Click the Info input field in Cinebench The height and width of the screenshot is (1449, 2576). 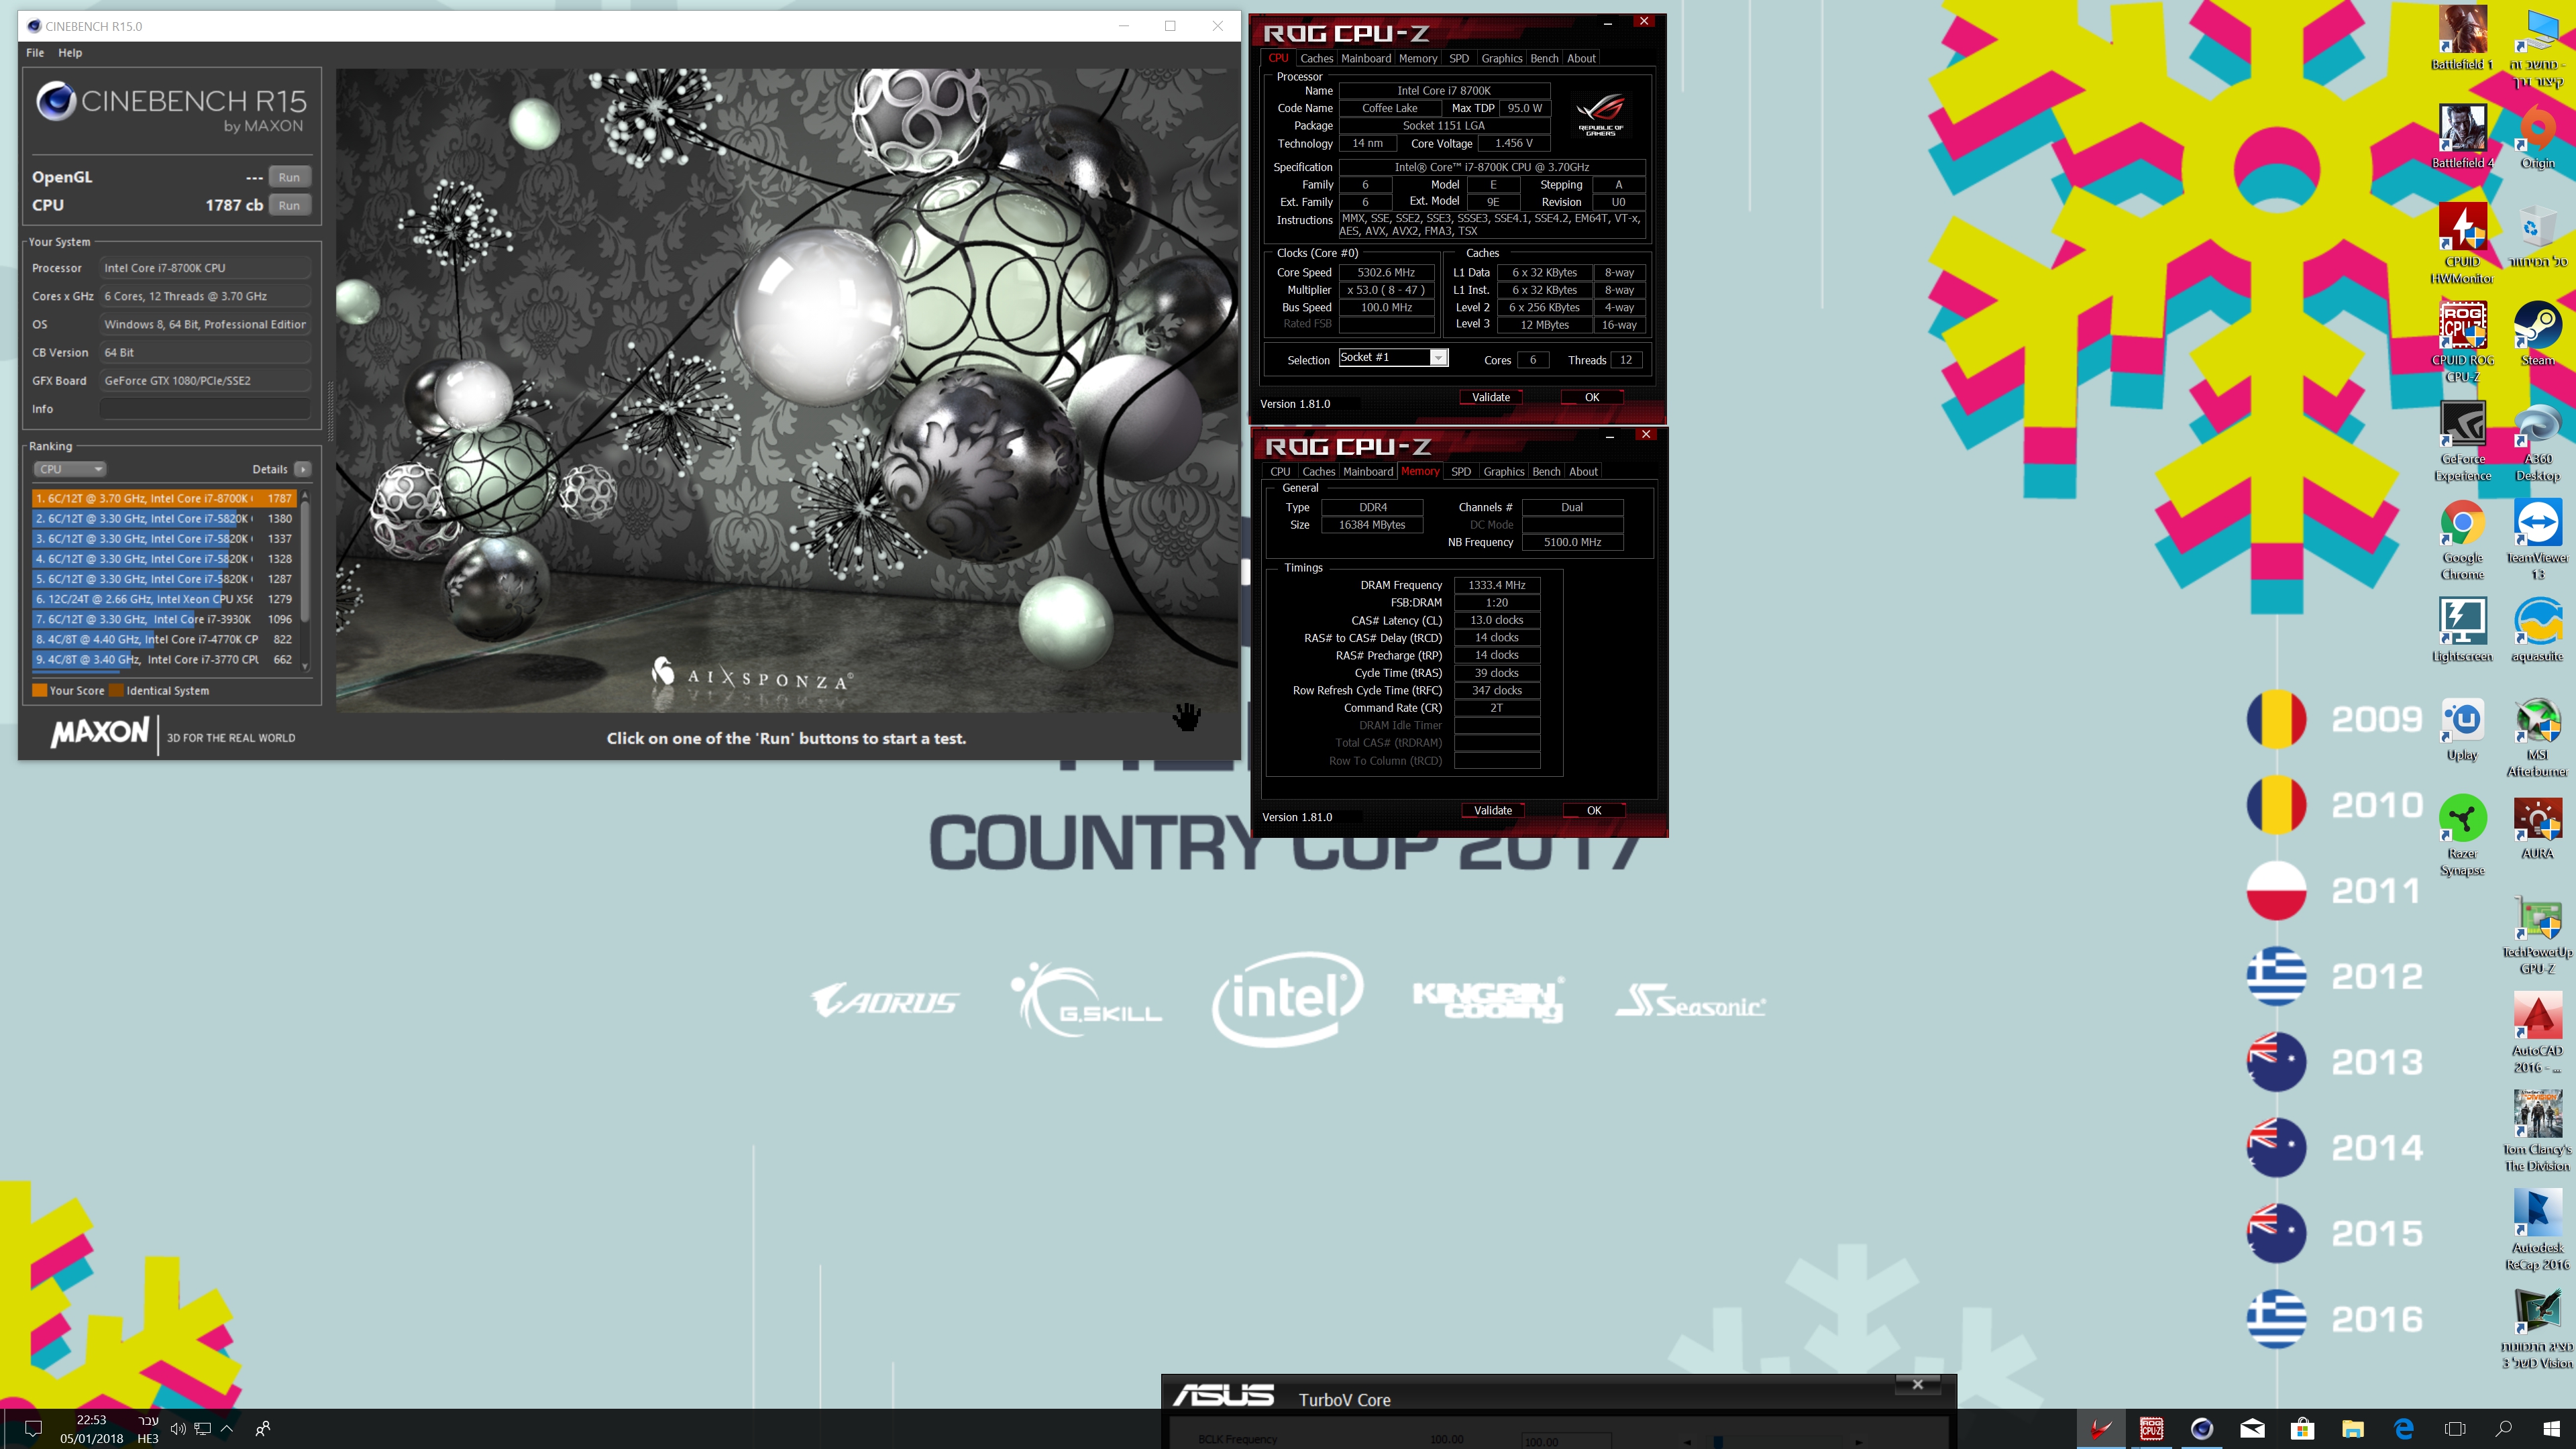pos(205,408)
